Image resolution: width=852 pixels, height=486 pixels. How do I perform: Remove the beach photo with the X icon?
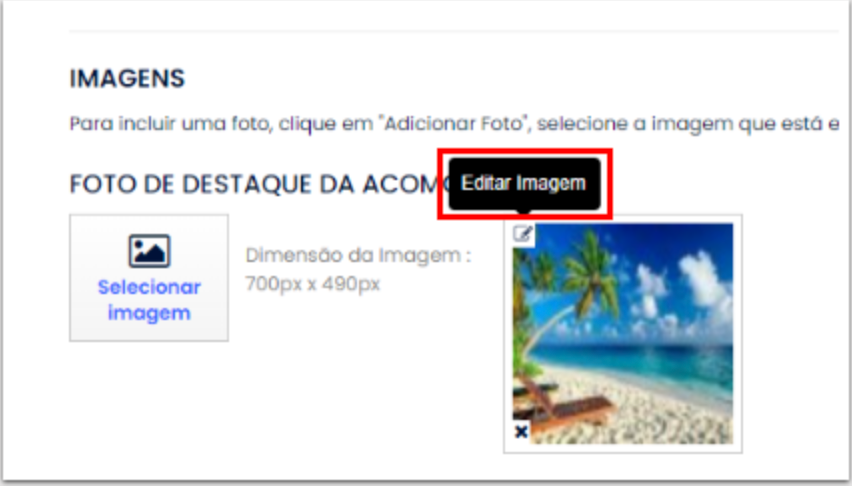[521, 432]
